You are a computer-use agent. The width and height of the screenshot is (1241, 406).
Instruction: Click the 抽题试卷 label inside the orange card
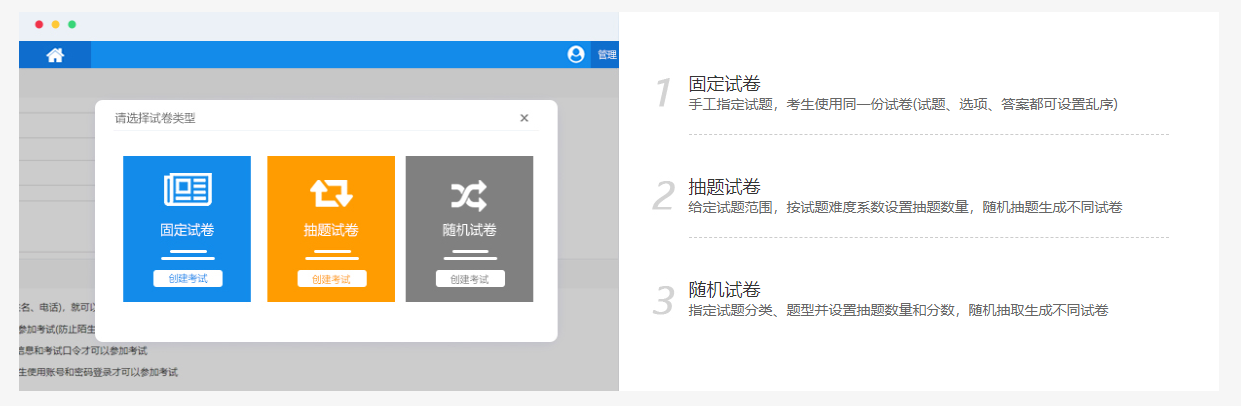pos(331,230)
